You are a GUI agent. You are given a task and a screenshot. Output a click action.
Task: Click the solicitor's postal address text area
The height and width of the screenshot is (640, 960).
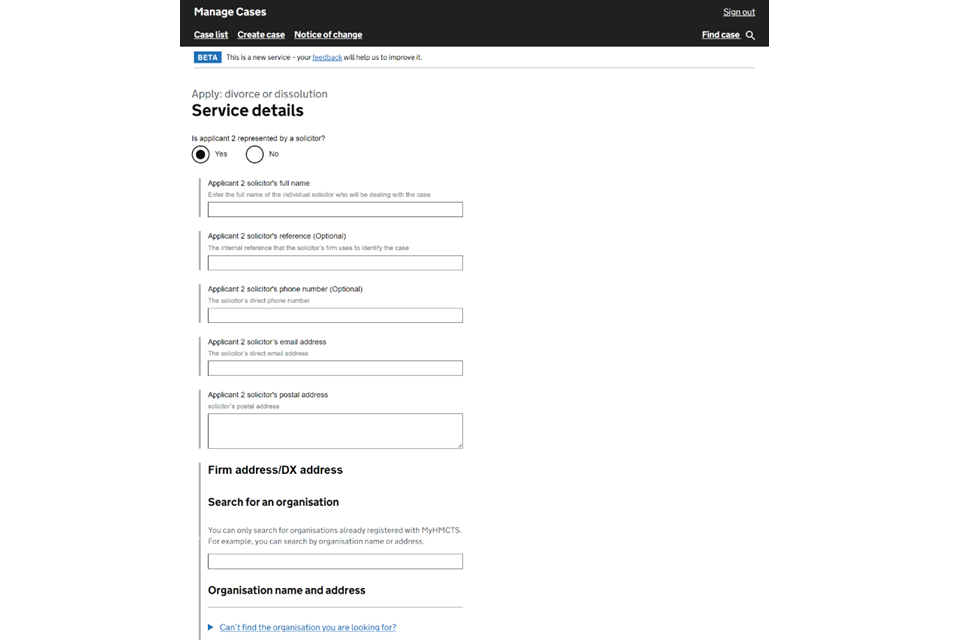pos(335,431)
